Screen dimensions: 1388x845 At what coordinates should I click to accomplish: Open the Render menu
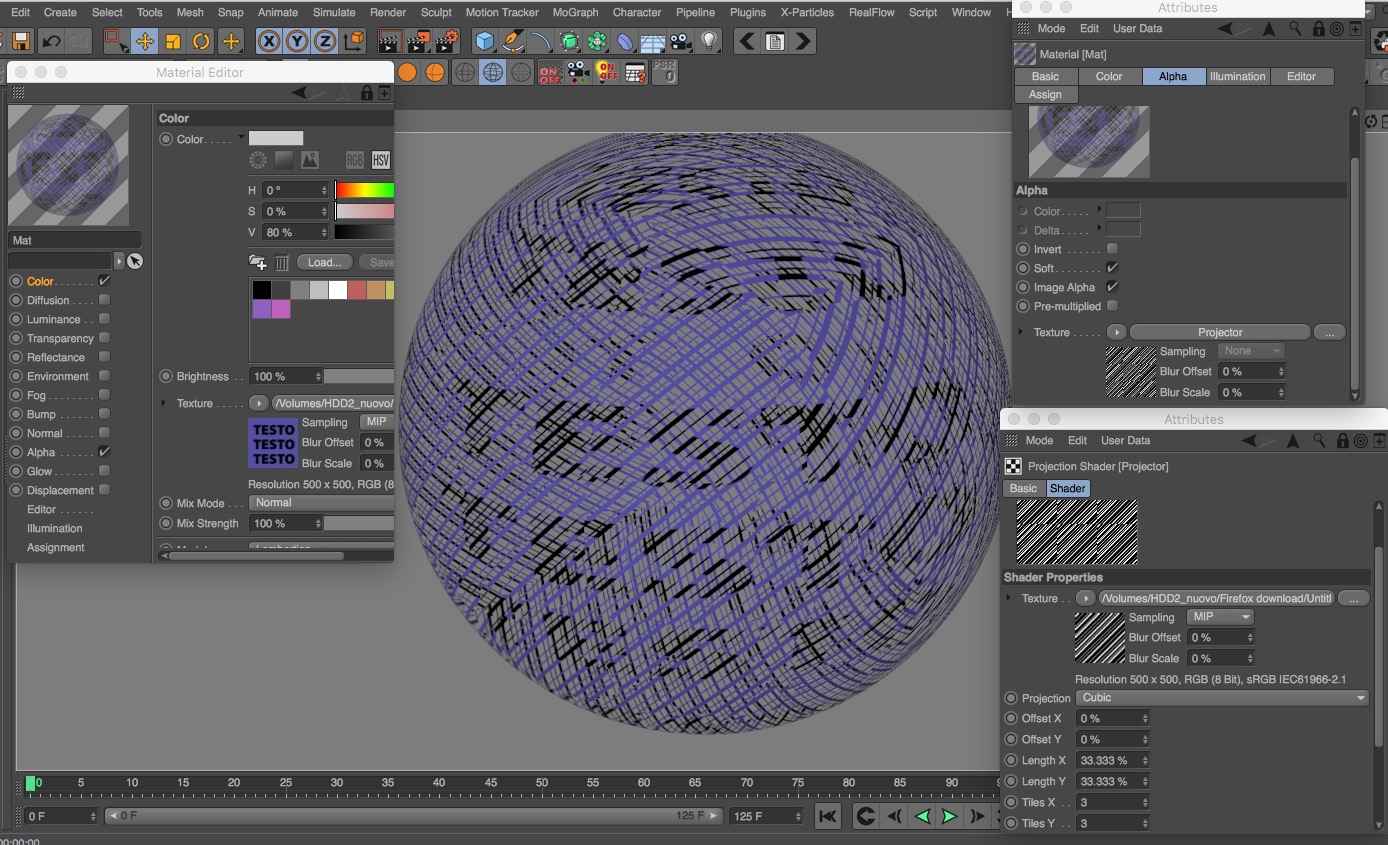pyautogui.click(x=388, y=12)
